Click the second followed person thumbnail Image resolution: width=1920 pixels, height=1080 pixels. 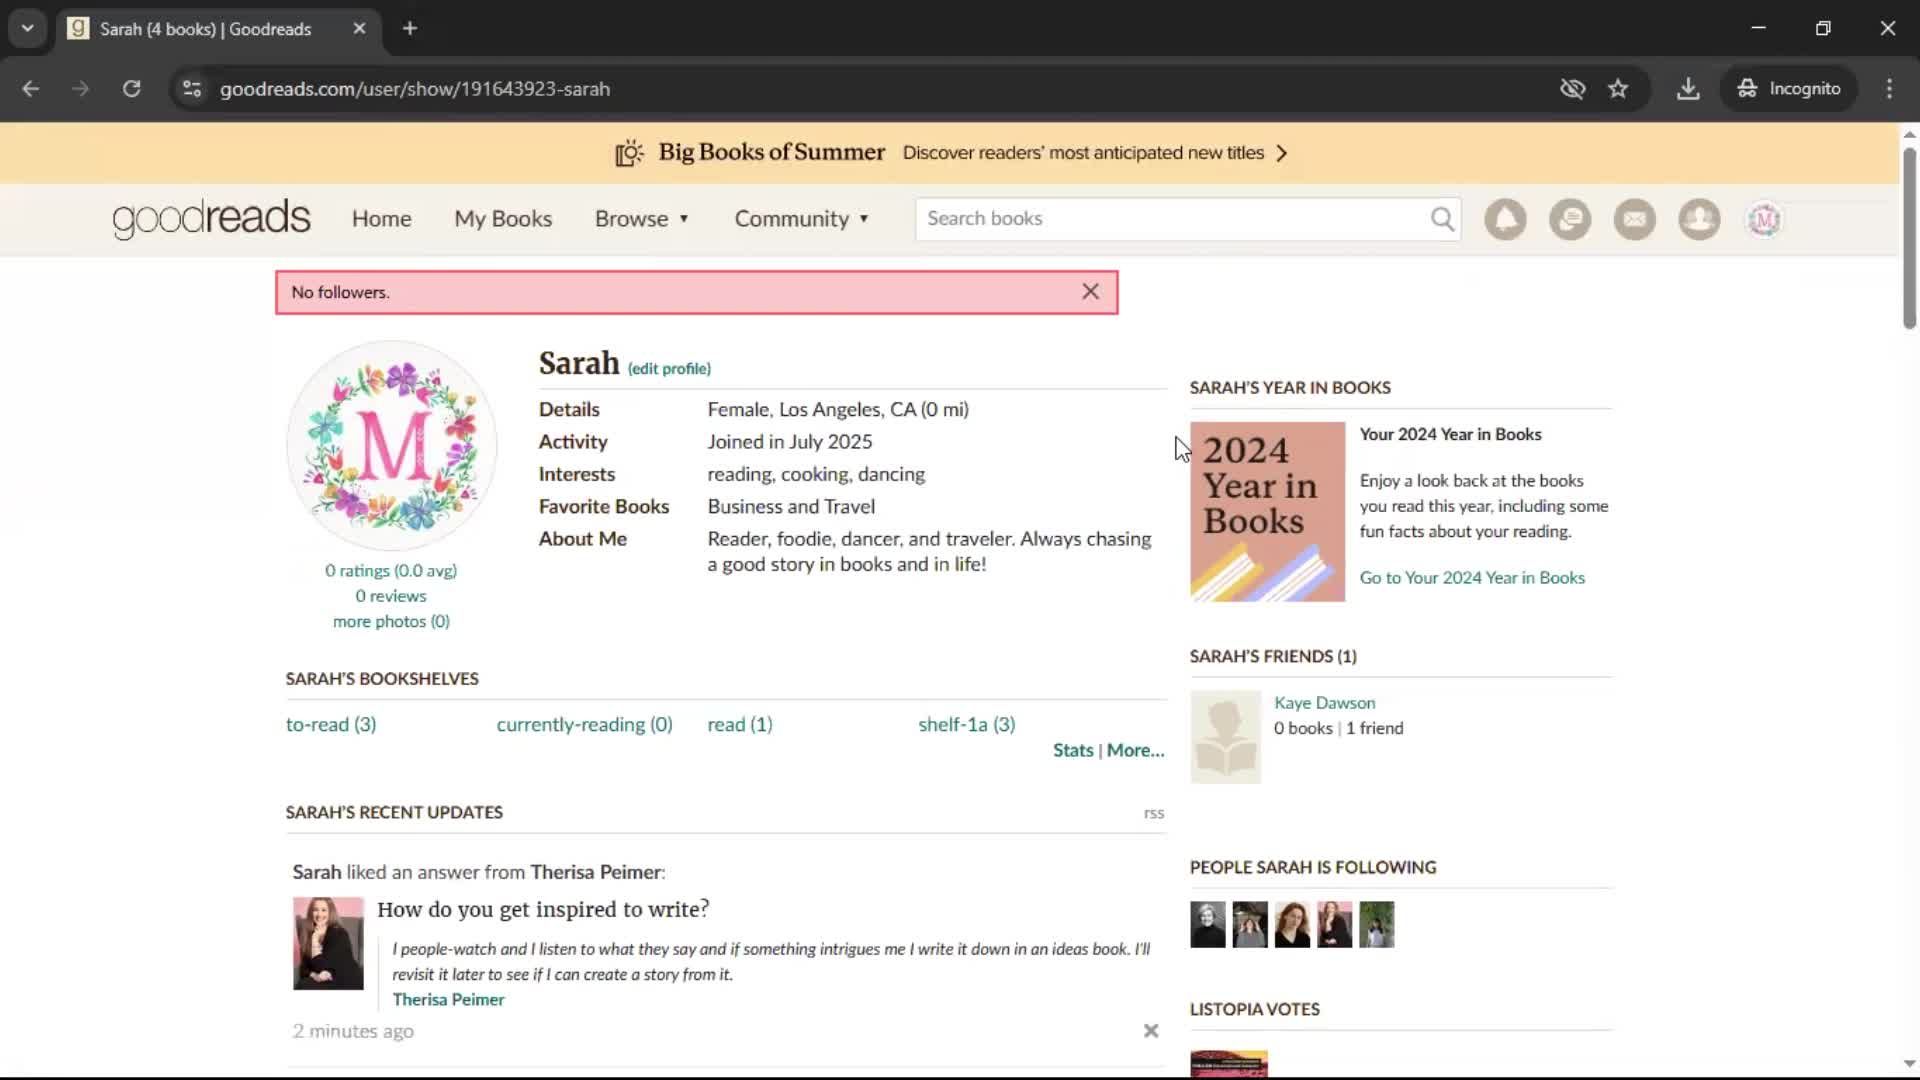coord(1250,925)
